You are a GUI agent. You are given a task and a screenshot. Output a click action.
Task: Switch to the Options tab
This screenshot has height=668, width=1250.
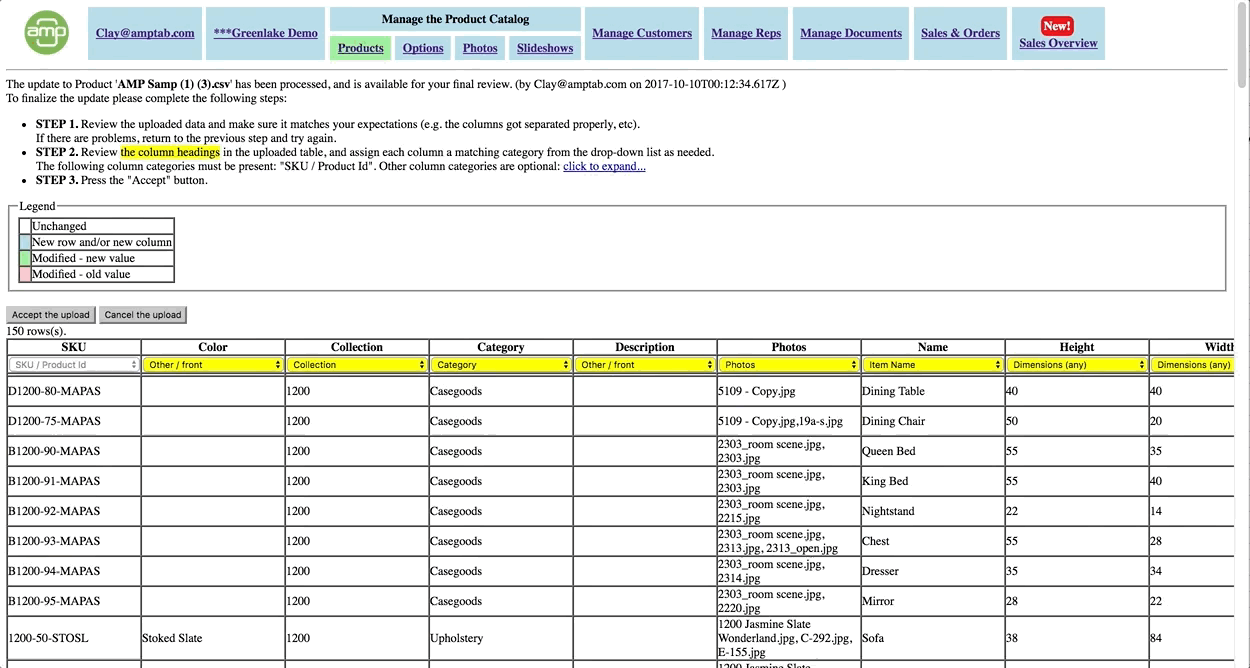423,48
